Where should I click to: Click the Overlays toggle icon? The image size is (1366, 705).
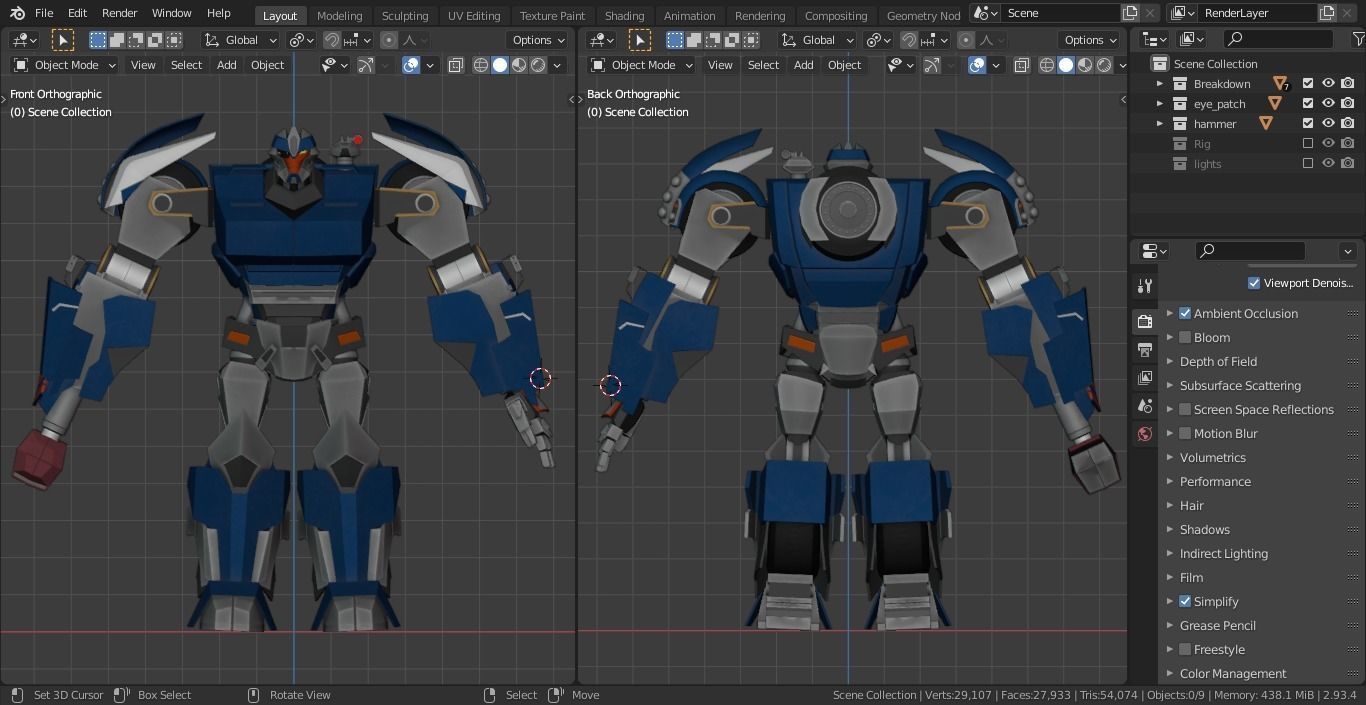click(410, 64)
